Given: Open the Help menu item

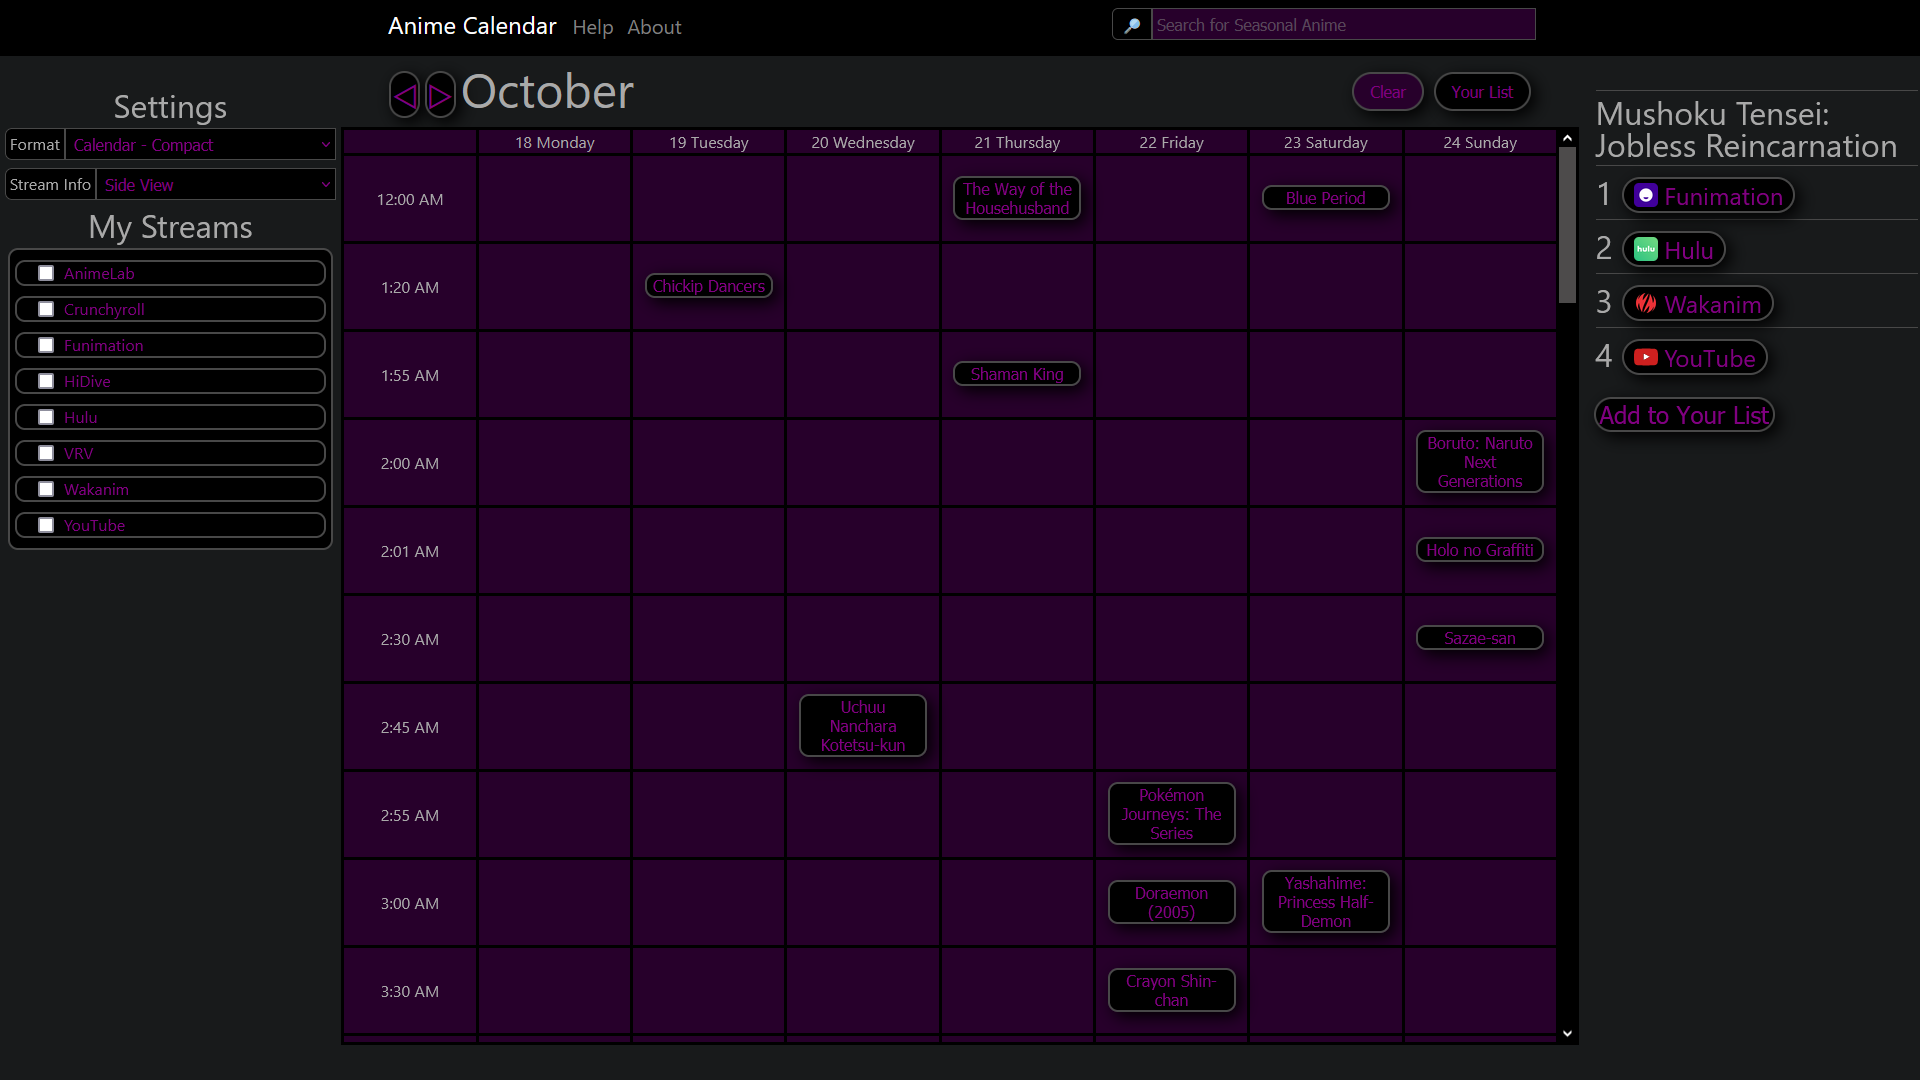Looking at the screenshot, I should click(592, 27).
